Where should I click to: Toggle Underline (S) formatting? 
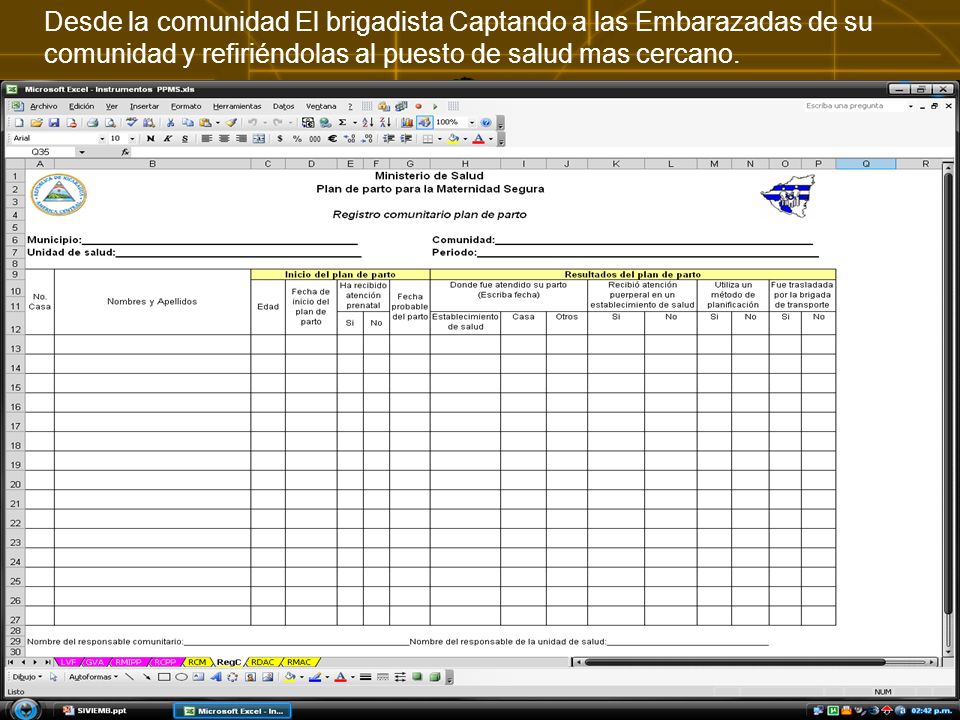[185, 138]
